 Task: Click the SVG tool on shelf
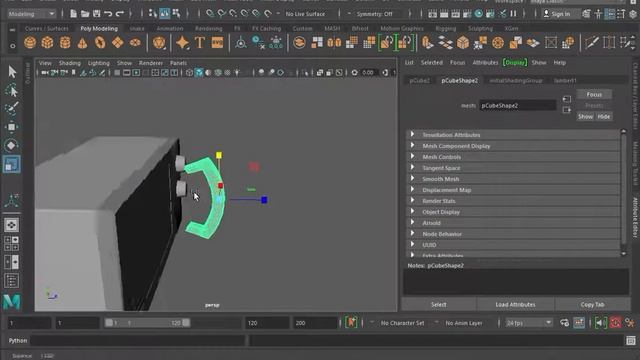coord(217,42)
